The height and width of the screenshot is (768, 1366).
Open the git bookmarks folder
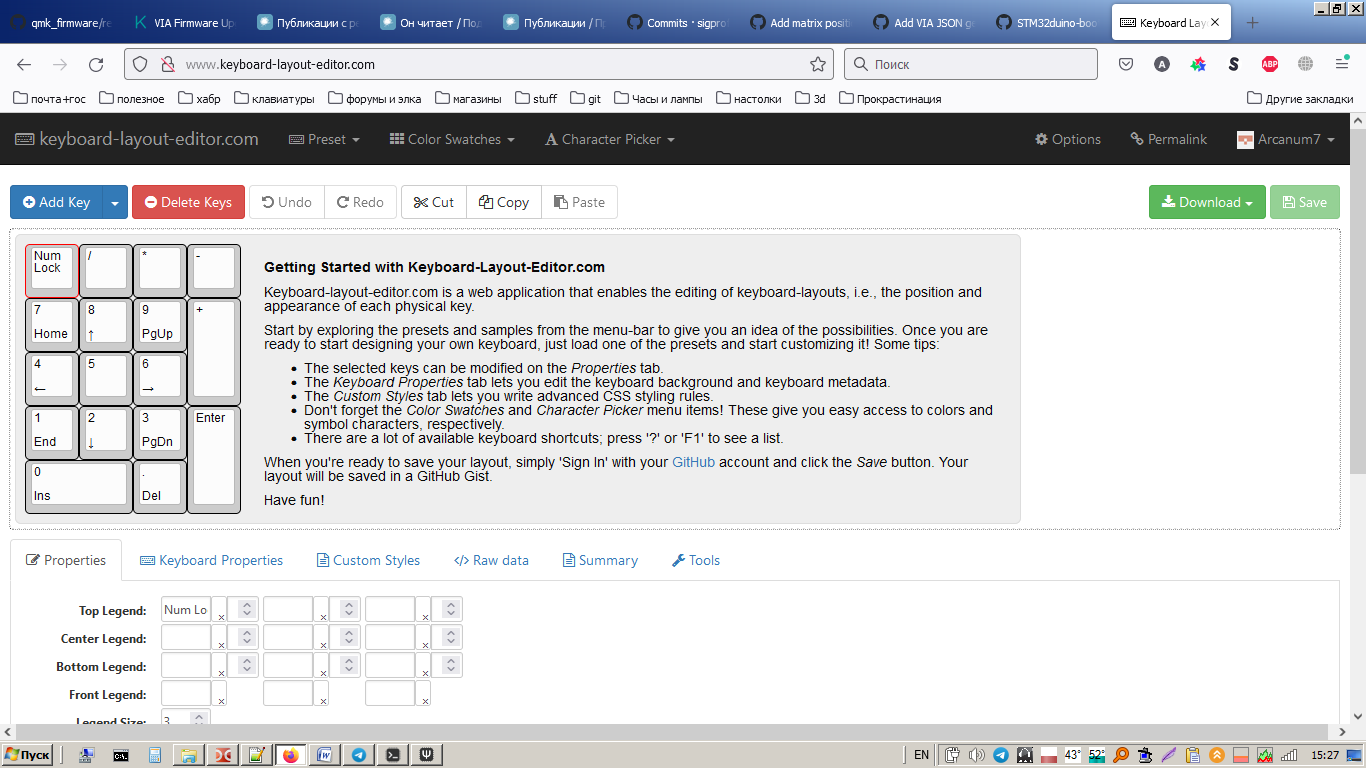(586, 99)
